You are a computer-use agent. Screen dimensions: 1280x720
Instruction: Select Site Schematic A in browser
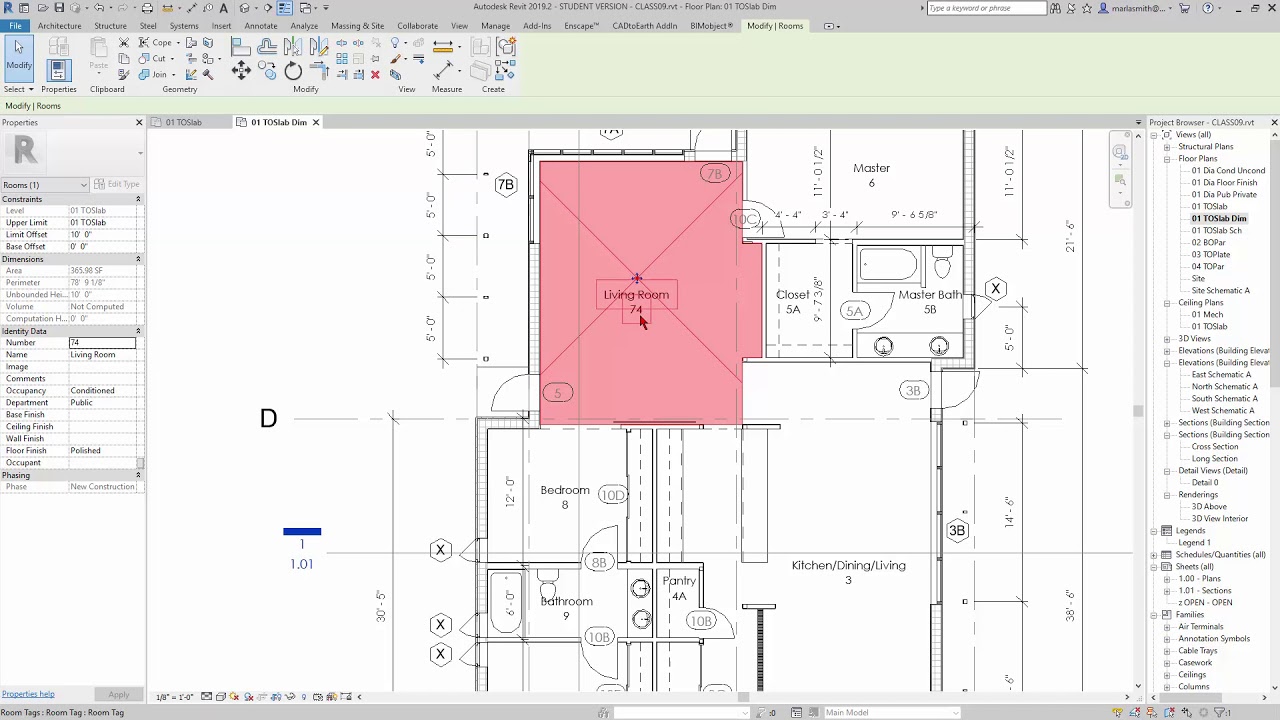coord(1220,291)
